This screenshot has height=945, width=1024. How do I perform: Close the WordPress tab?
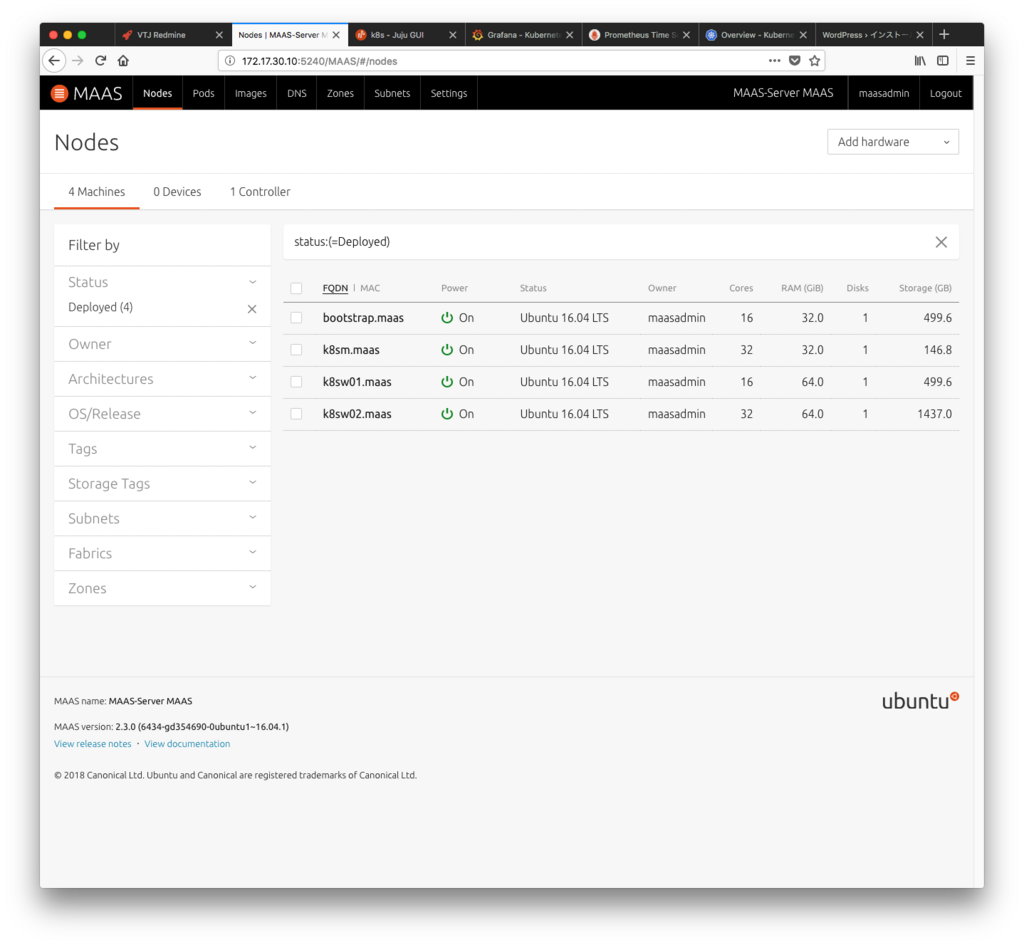coord(920,35)
